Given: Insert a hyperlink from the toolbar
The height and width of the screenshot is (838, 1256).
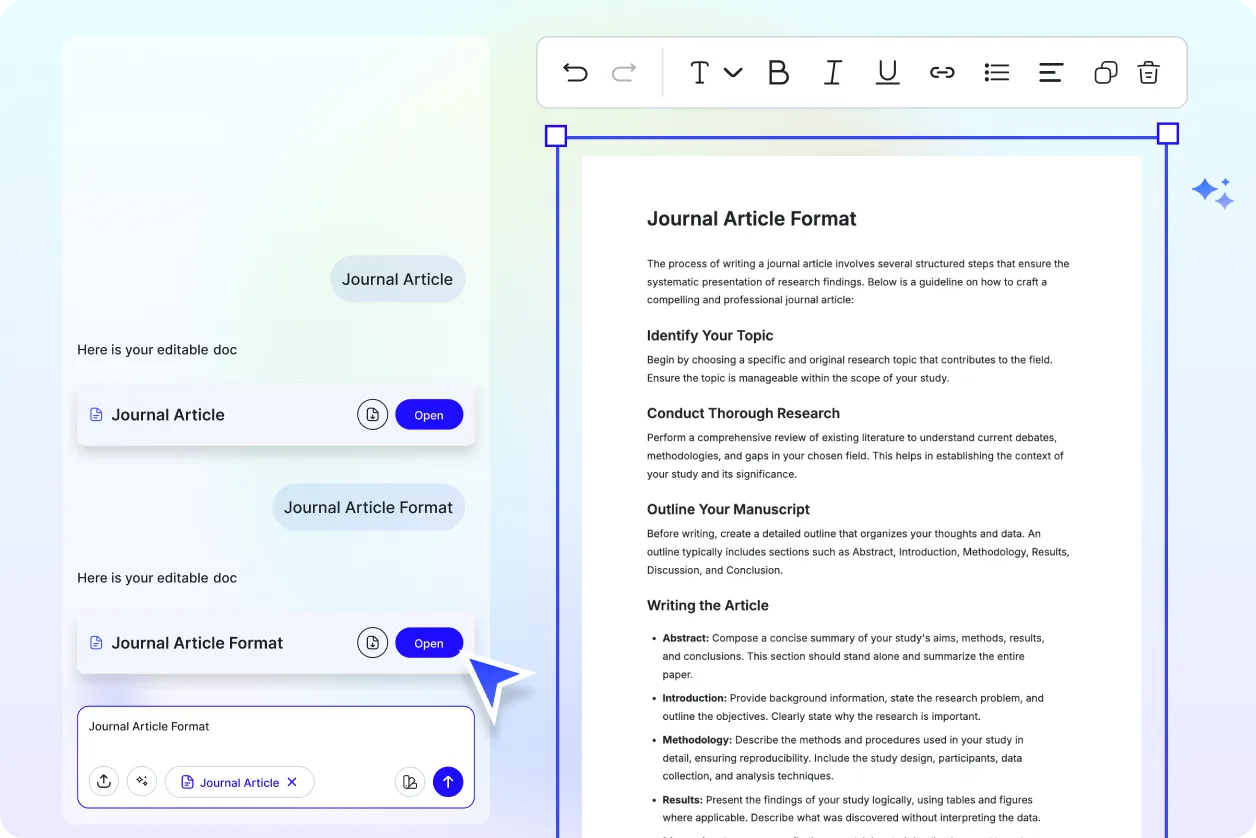Looking at the screenshot, I should coord(941,72).
